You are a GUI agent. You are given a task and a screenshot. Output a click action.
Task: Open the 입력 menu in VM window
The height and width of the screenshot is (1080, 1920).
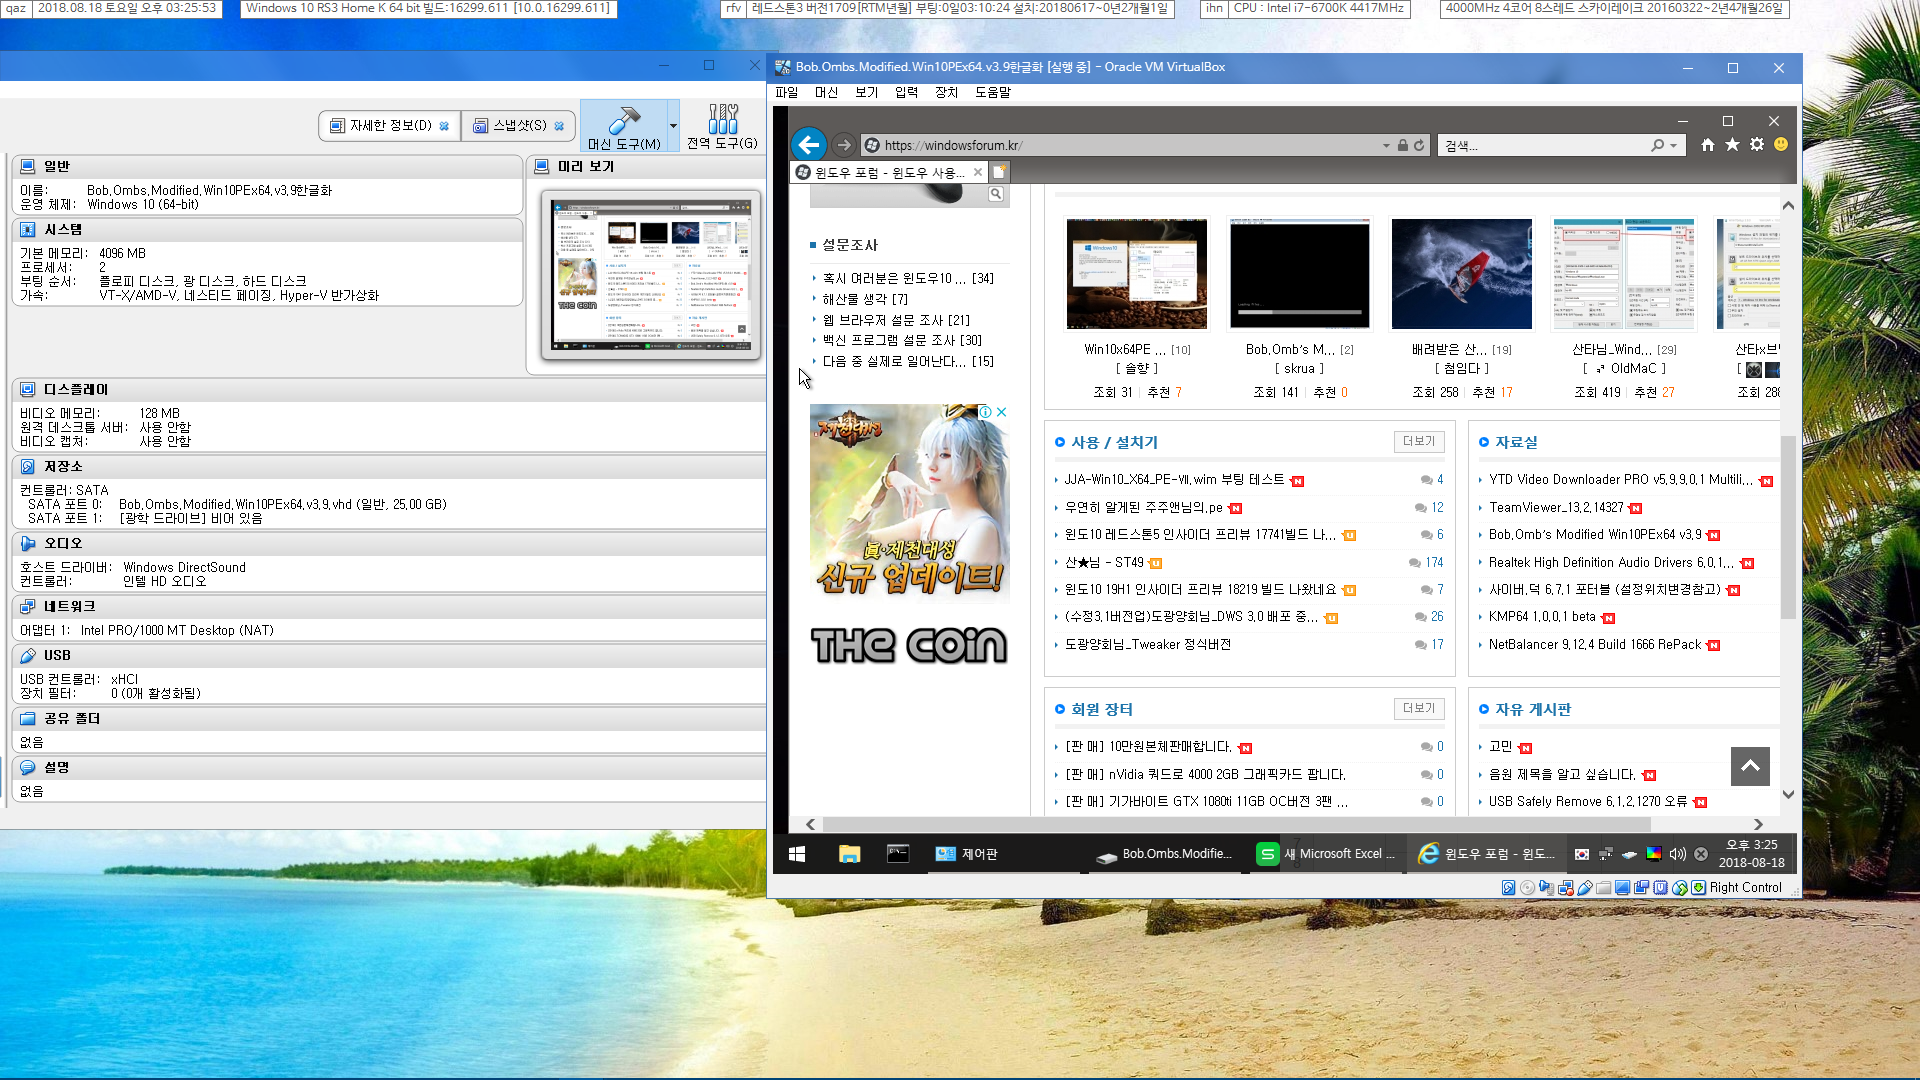tap(906, 92)
